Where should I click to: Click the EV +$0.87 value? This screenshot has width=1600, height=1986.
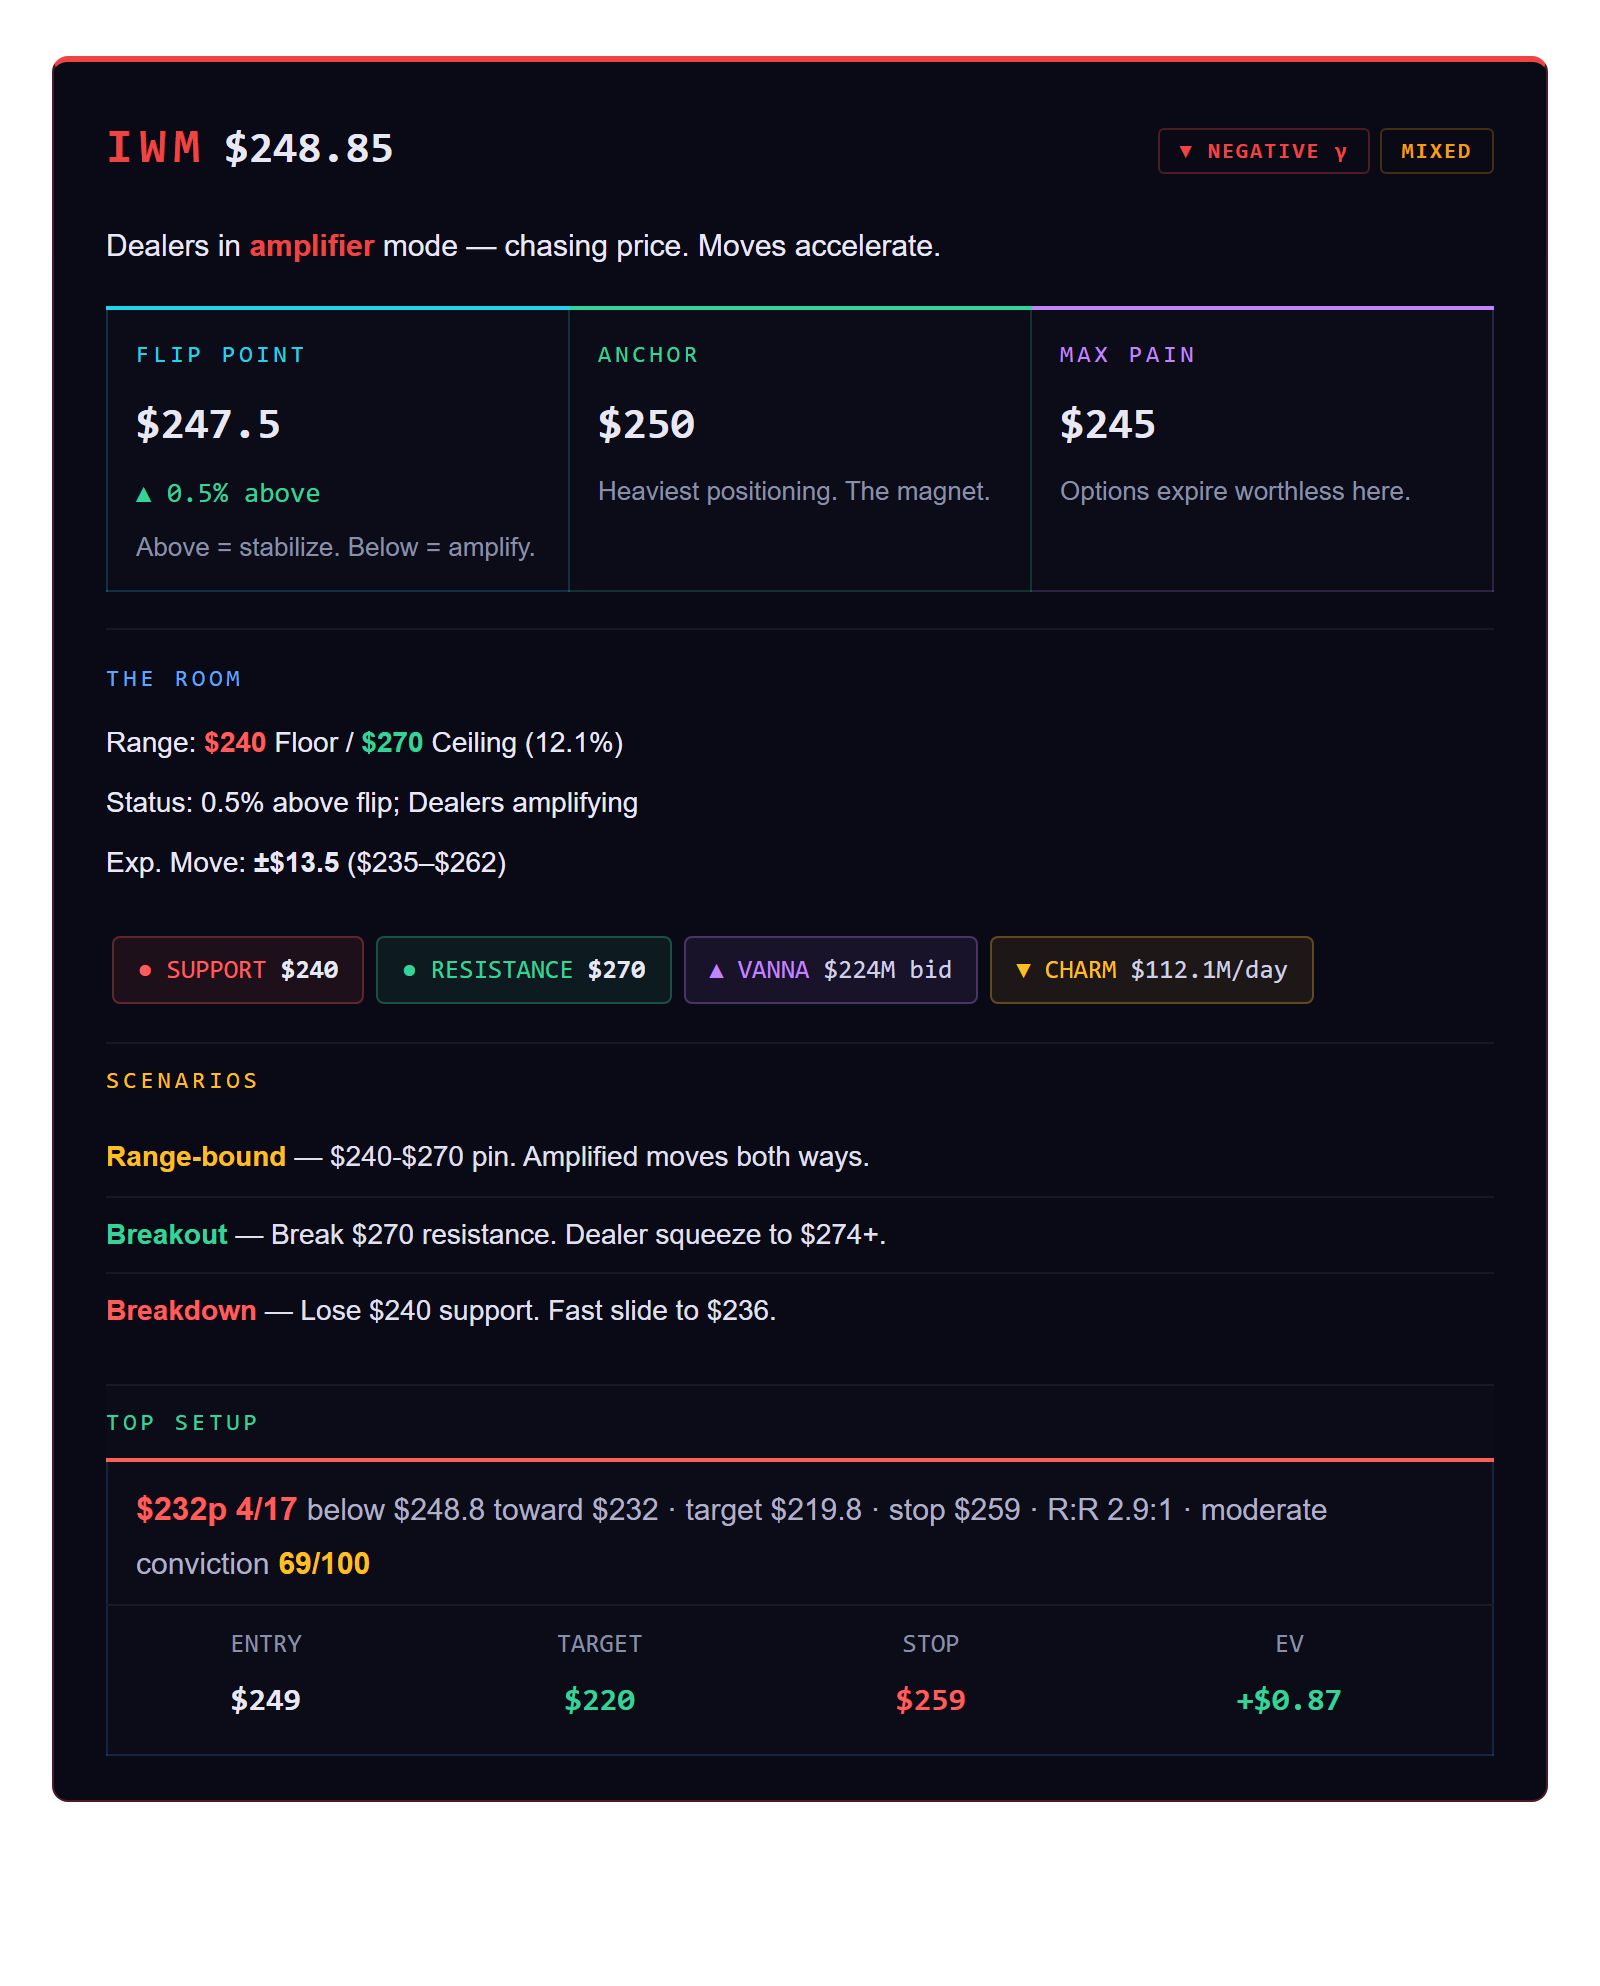(x=1288, y=1700)
